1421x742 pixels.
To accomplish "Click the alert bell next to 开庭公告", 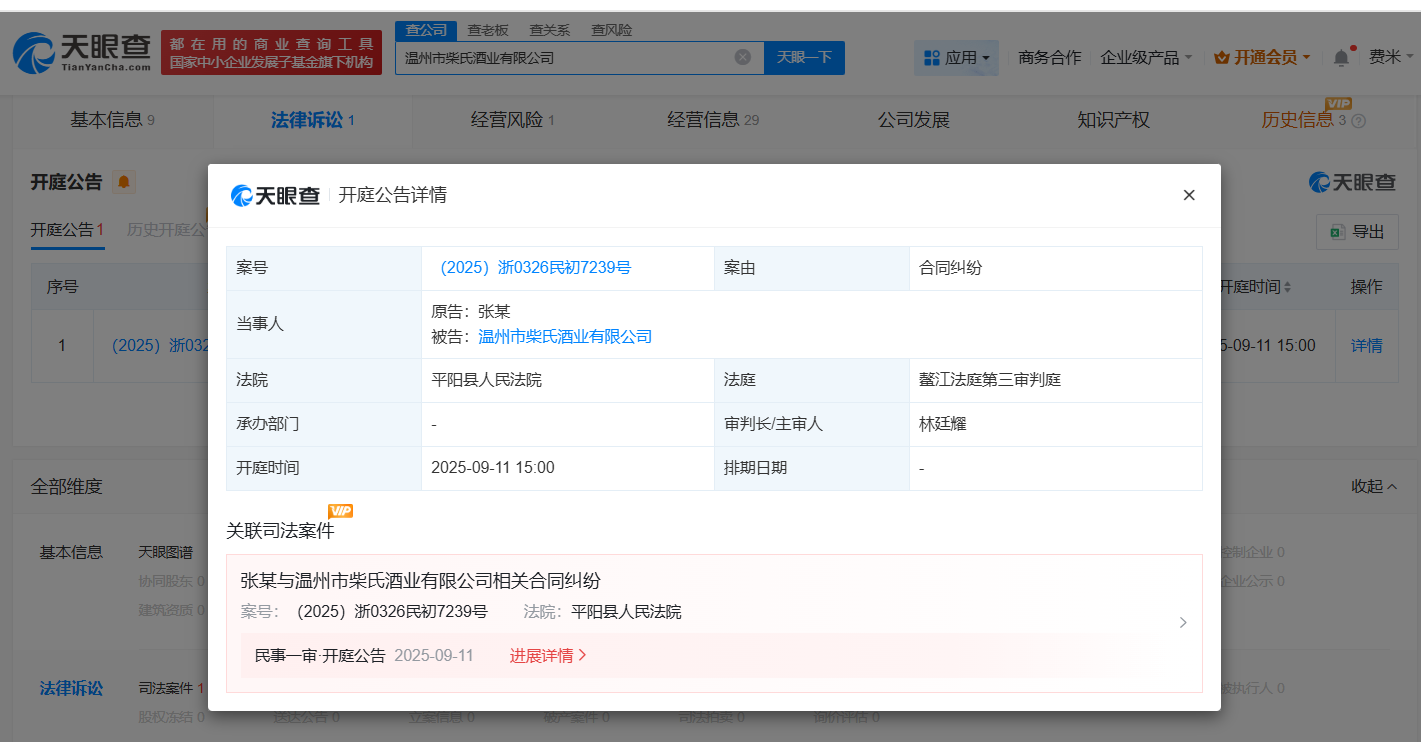I will click(x=125, y=180).
